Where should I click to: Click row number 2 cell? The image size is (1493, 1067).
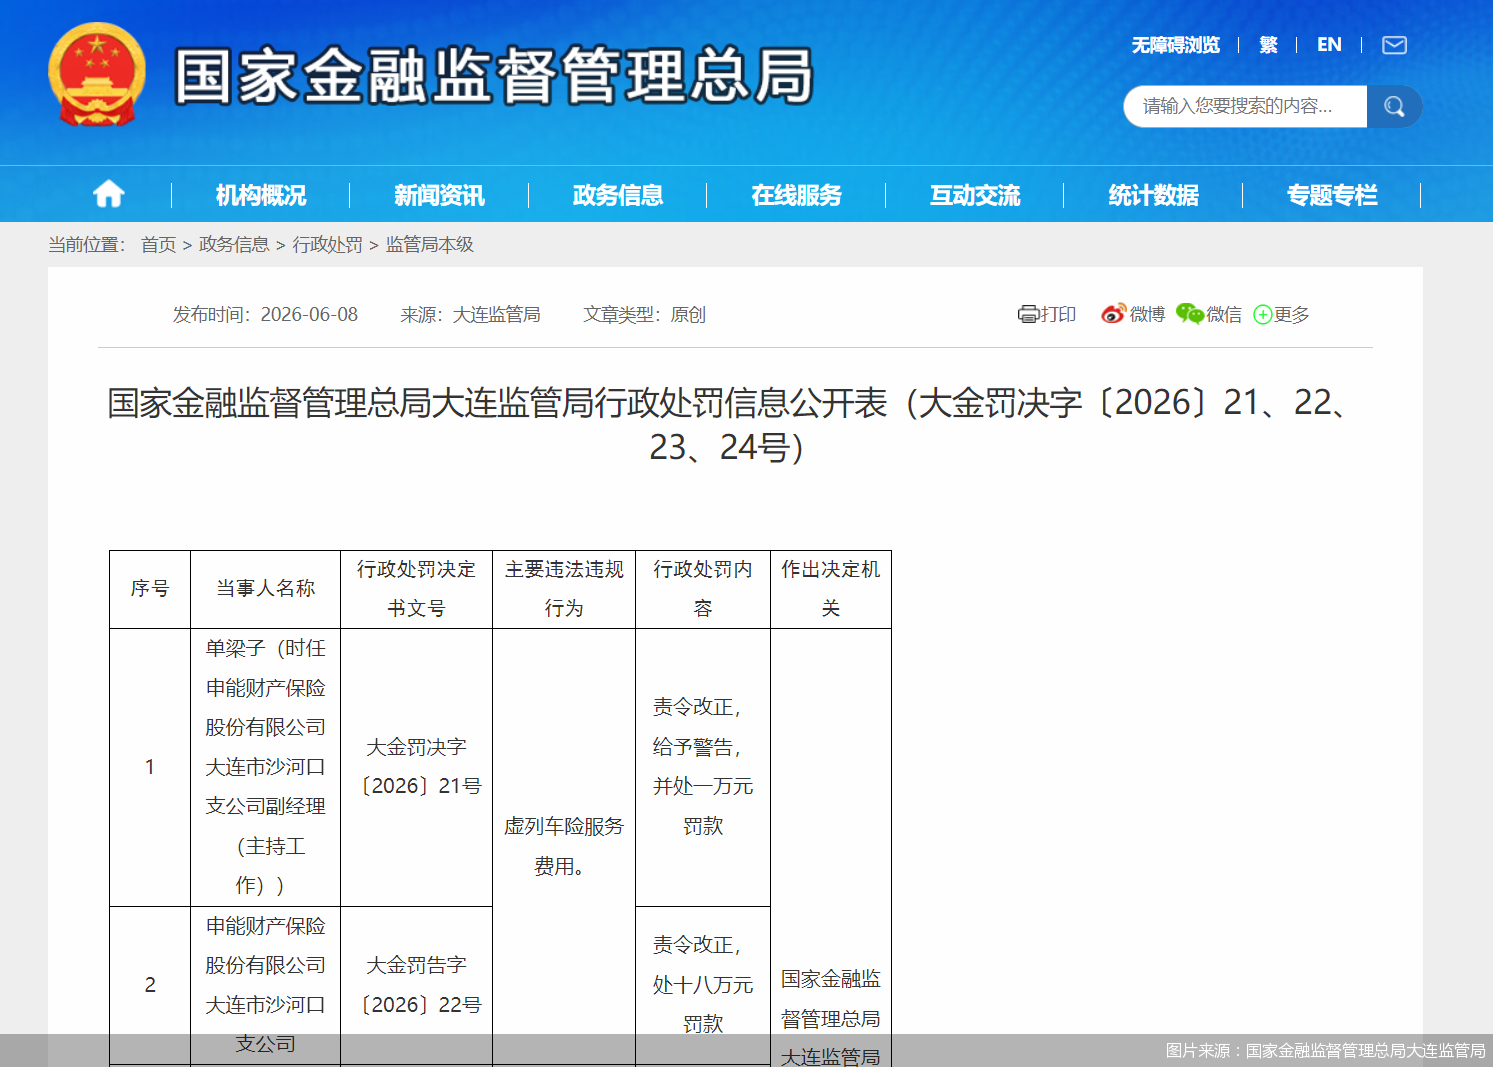(150, 985)
